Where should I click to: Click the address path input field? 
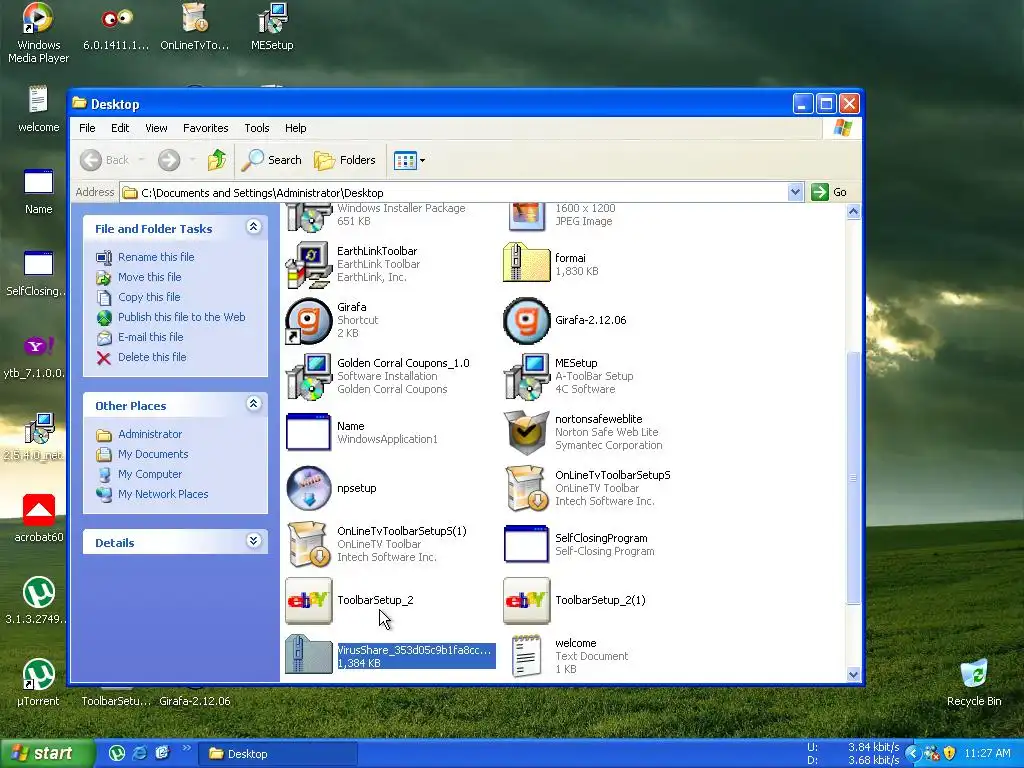(455, 193)
